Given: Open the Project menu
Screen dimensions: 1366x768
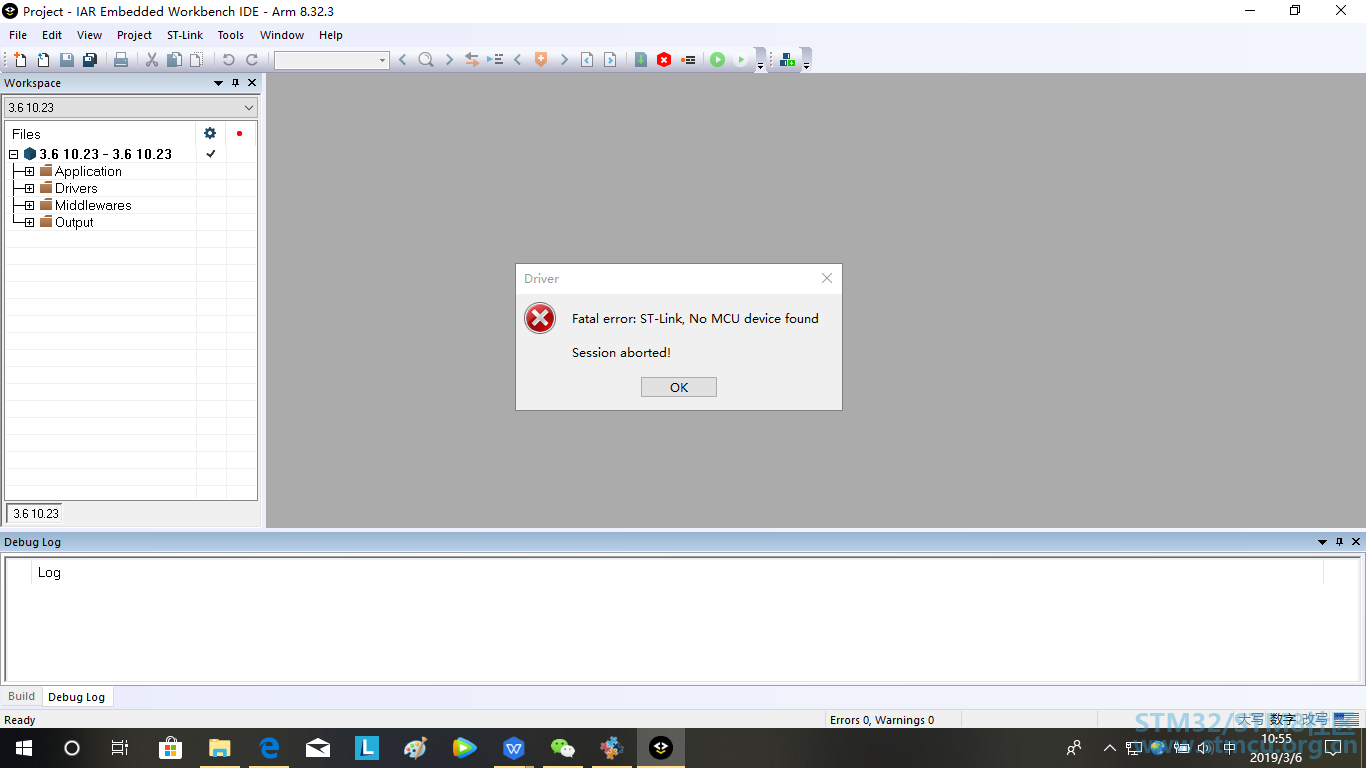Looking at the screenshot, I should click(x=135, y=35).
